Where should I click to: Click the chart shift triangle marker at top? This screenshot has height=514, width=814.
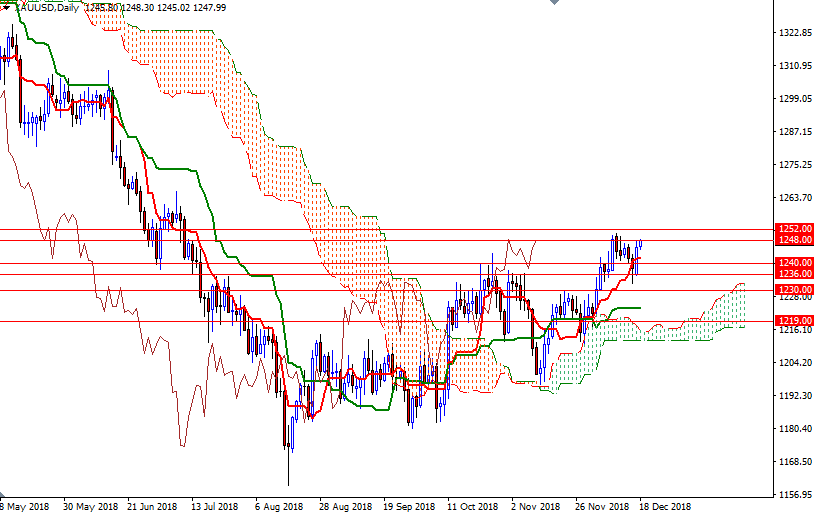553,4
